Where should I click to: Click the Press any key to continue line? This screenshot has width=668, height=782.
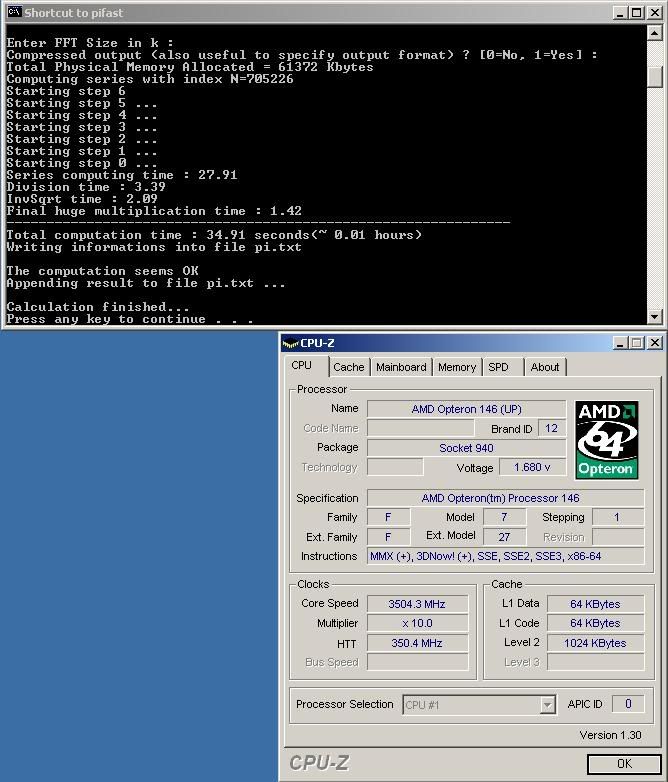[x=130, y=319]
